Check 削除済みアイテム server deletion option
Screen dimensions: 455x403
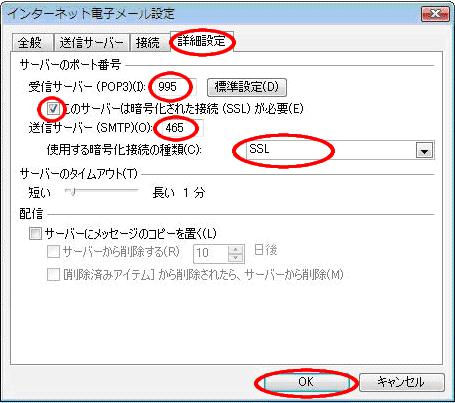53,275
